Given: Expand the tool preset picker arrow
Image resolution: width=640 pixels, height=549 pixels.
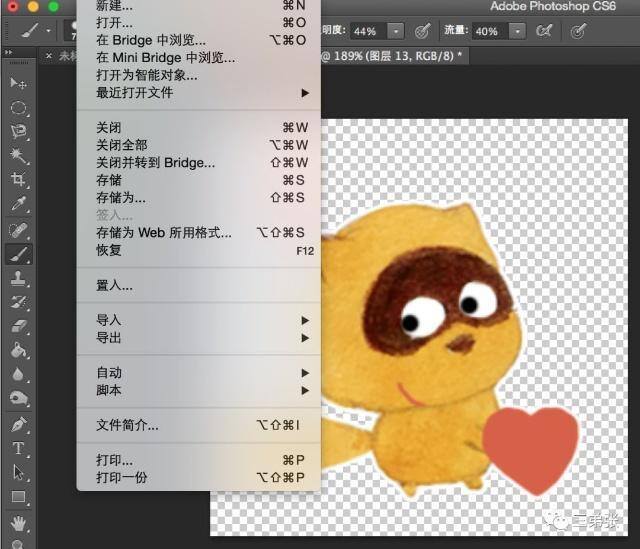Looking at the screenshot, I should [48, 31].
